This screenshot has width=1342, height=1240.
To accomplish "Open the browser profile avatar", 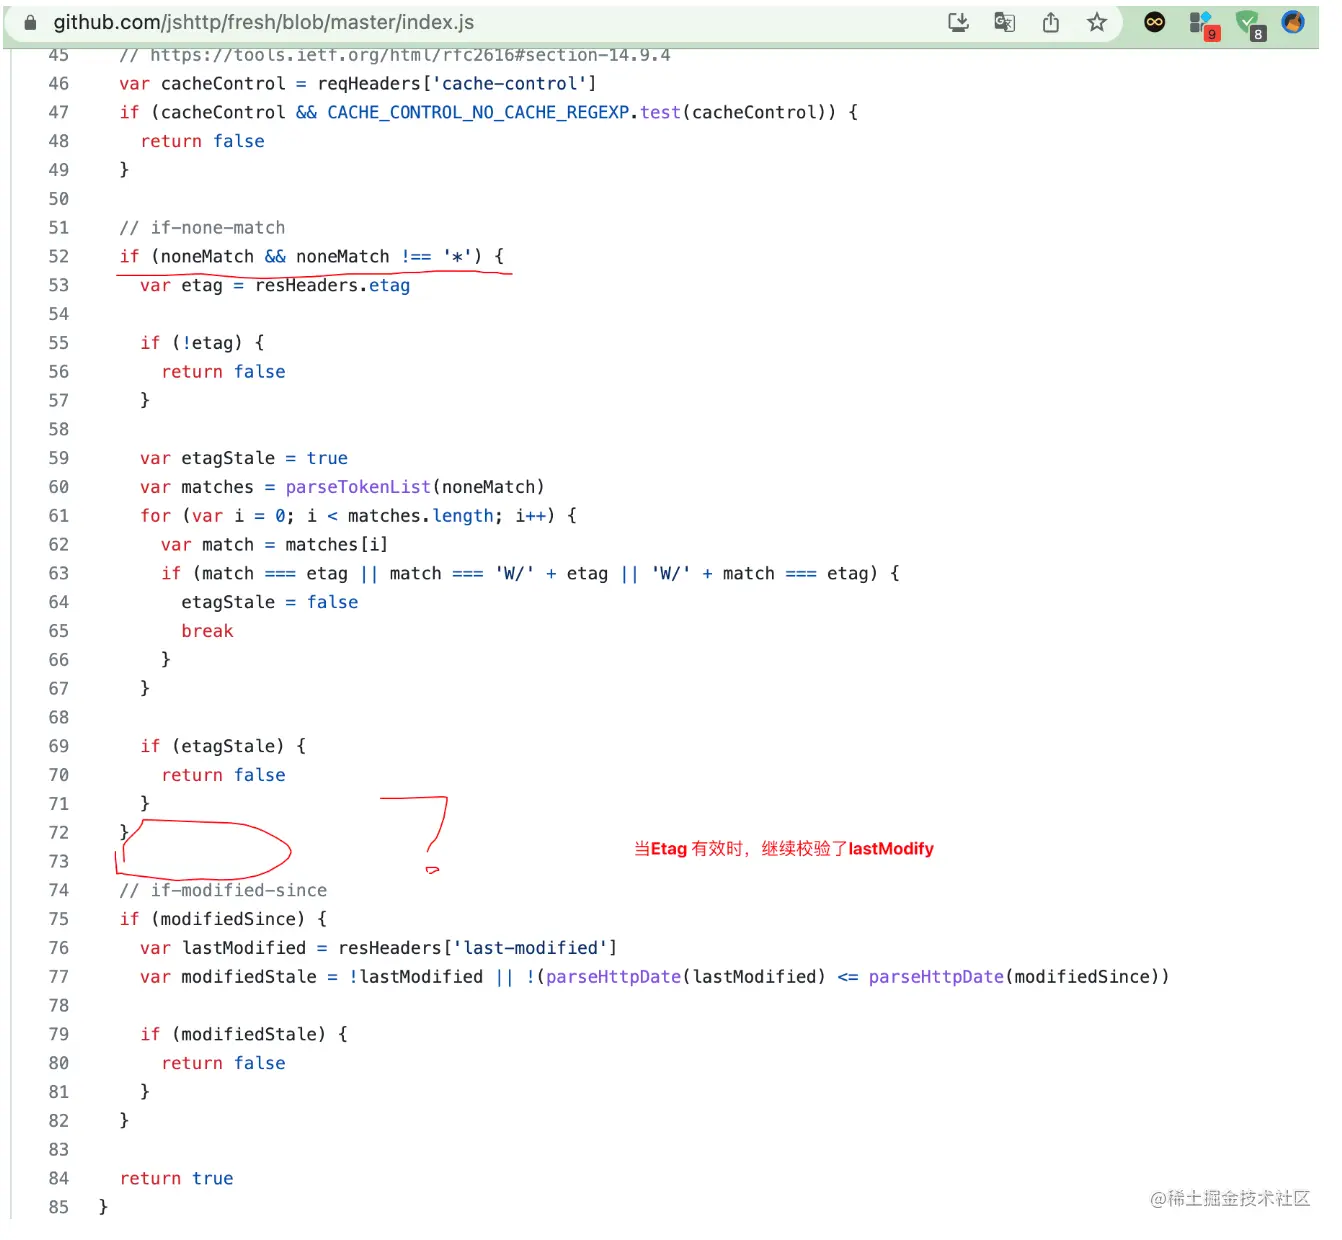I will click(x=1293, y=22).
